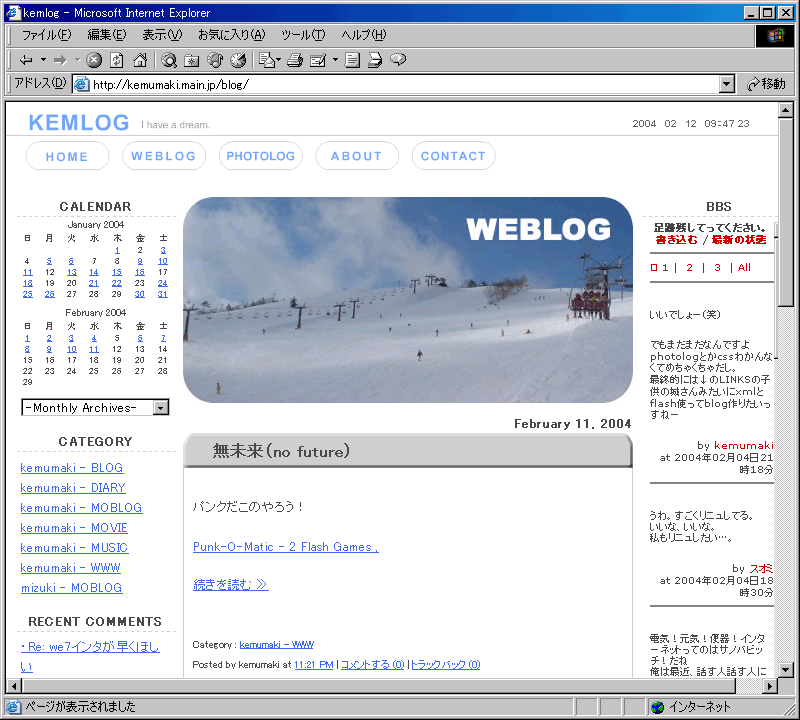Click the 続きを読む read more link
Image resolution: width=800 pixels, height=720 pixels.
pyautogui.click(x=231, y=584)
